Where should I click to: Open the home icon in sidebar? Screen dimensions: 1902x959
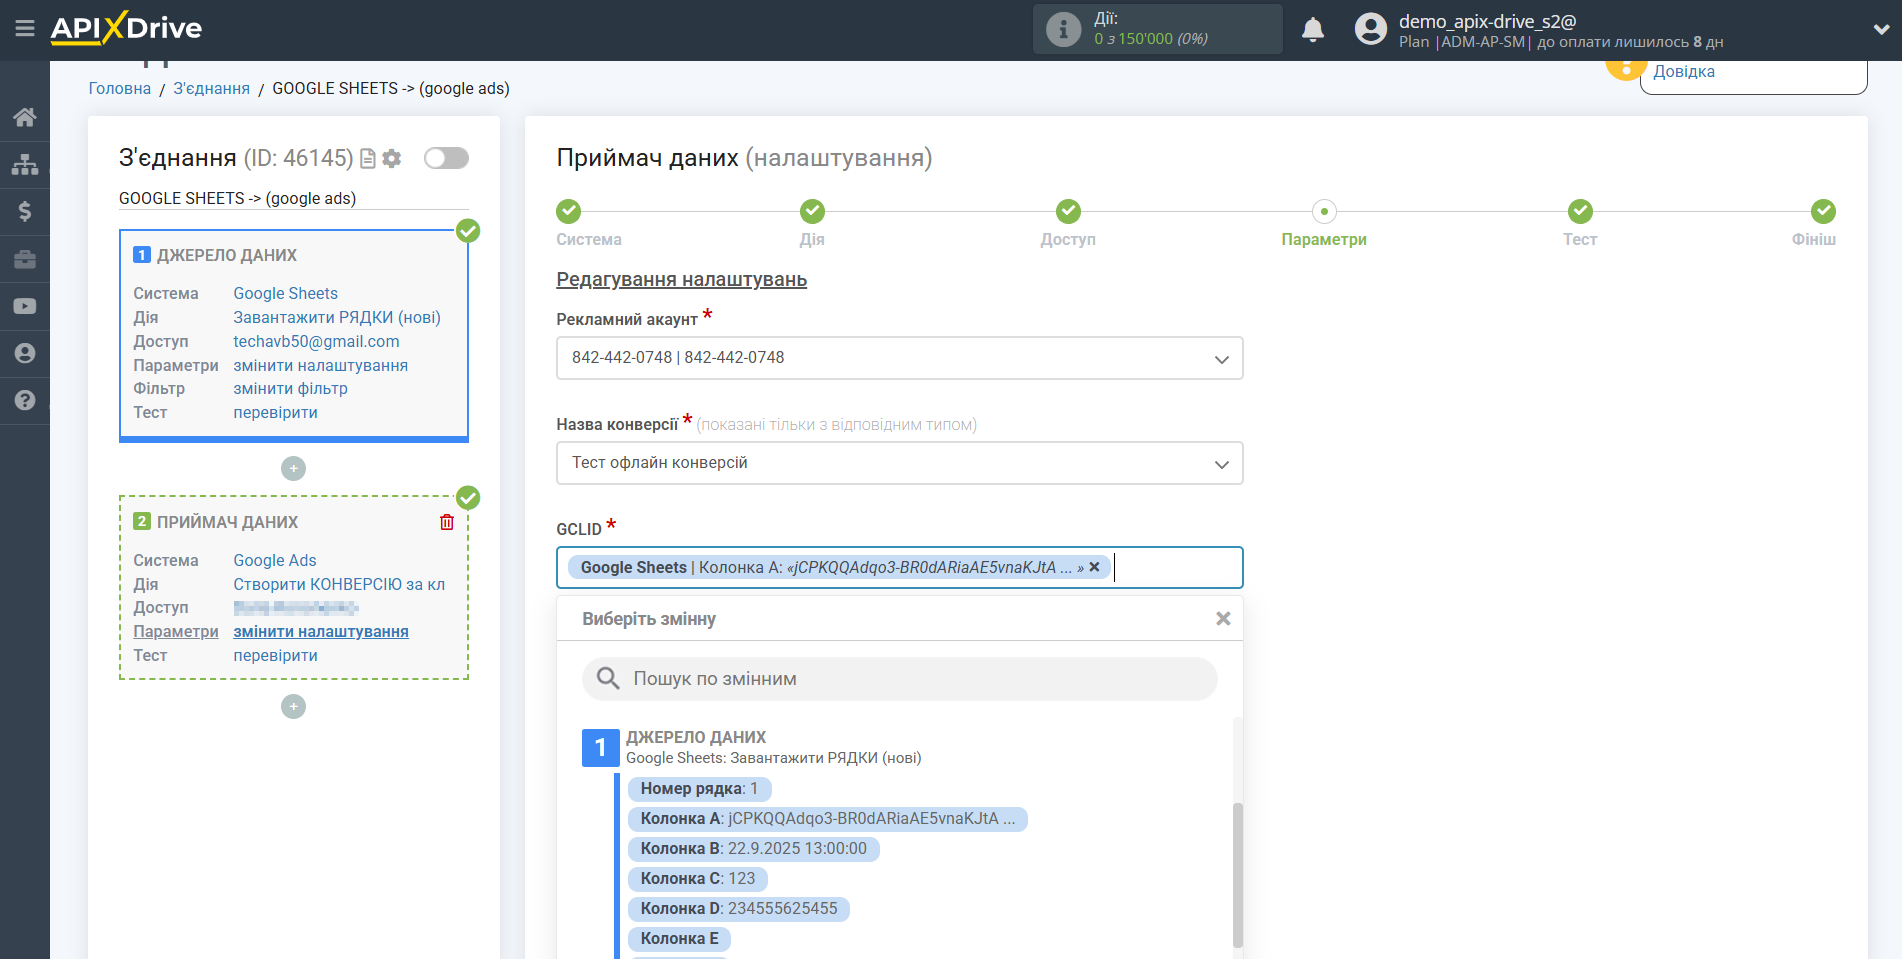pos(25,117)
